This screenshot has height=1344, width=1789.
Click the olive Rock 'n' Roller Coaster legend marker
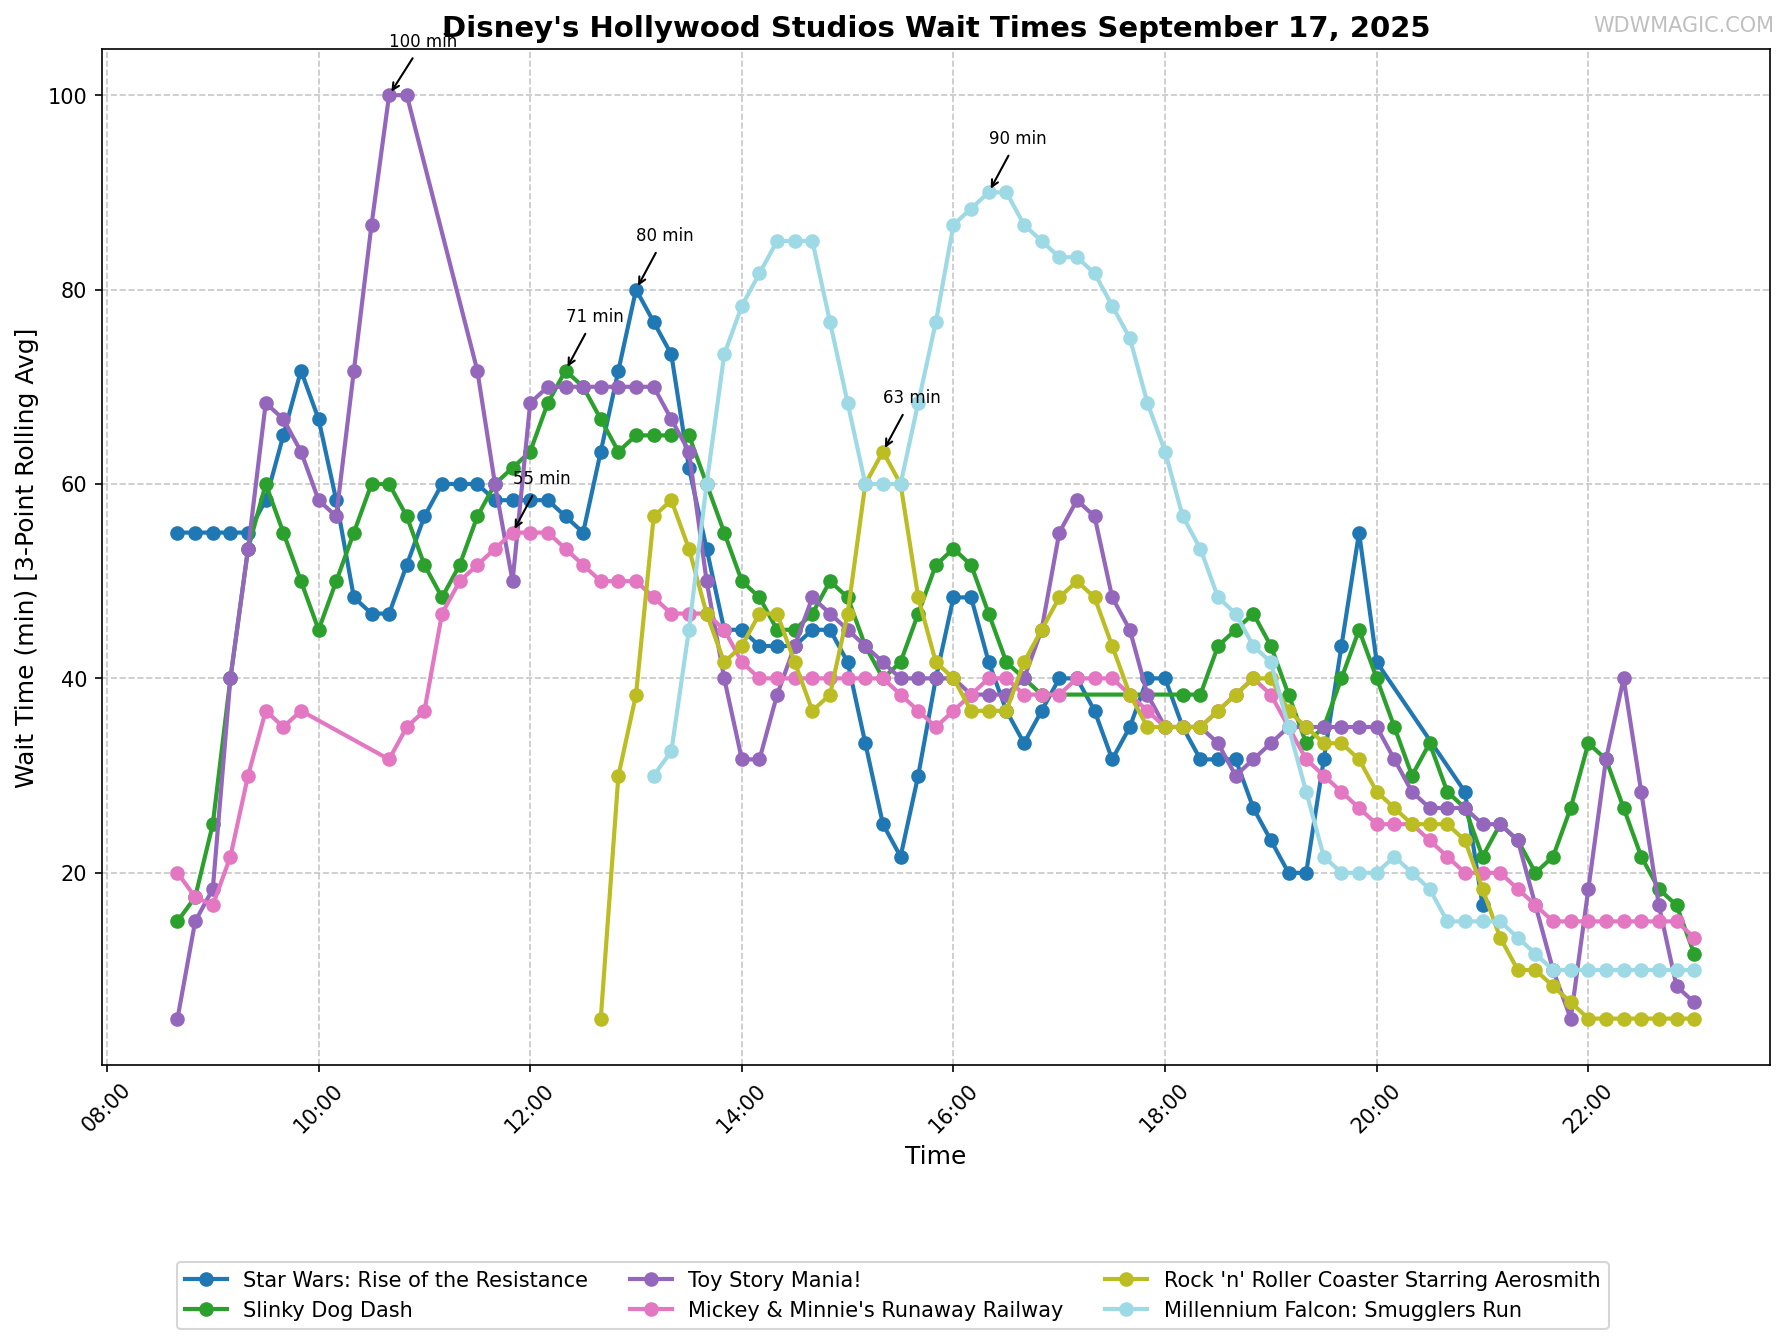click(1128, 1280)
